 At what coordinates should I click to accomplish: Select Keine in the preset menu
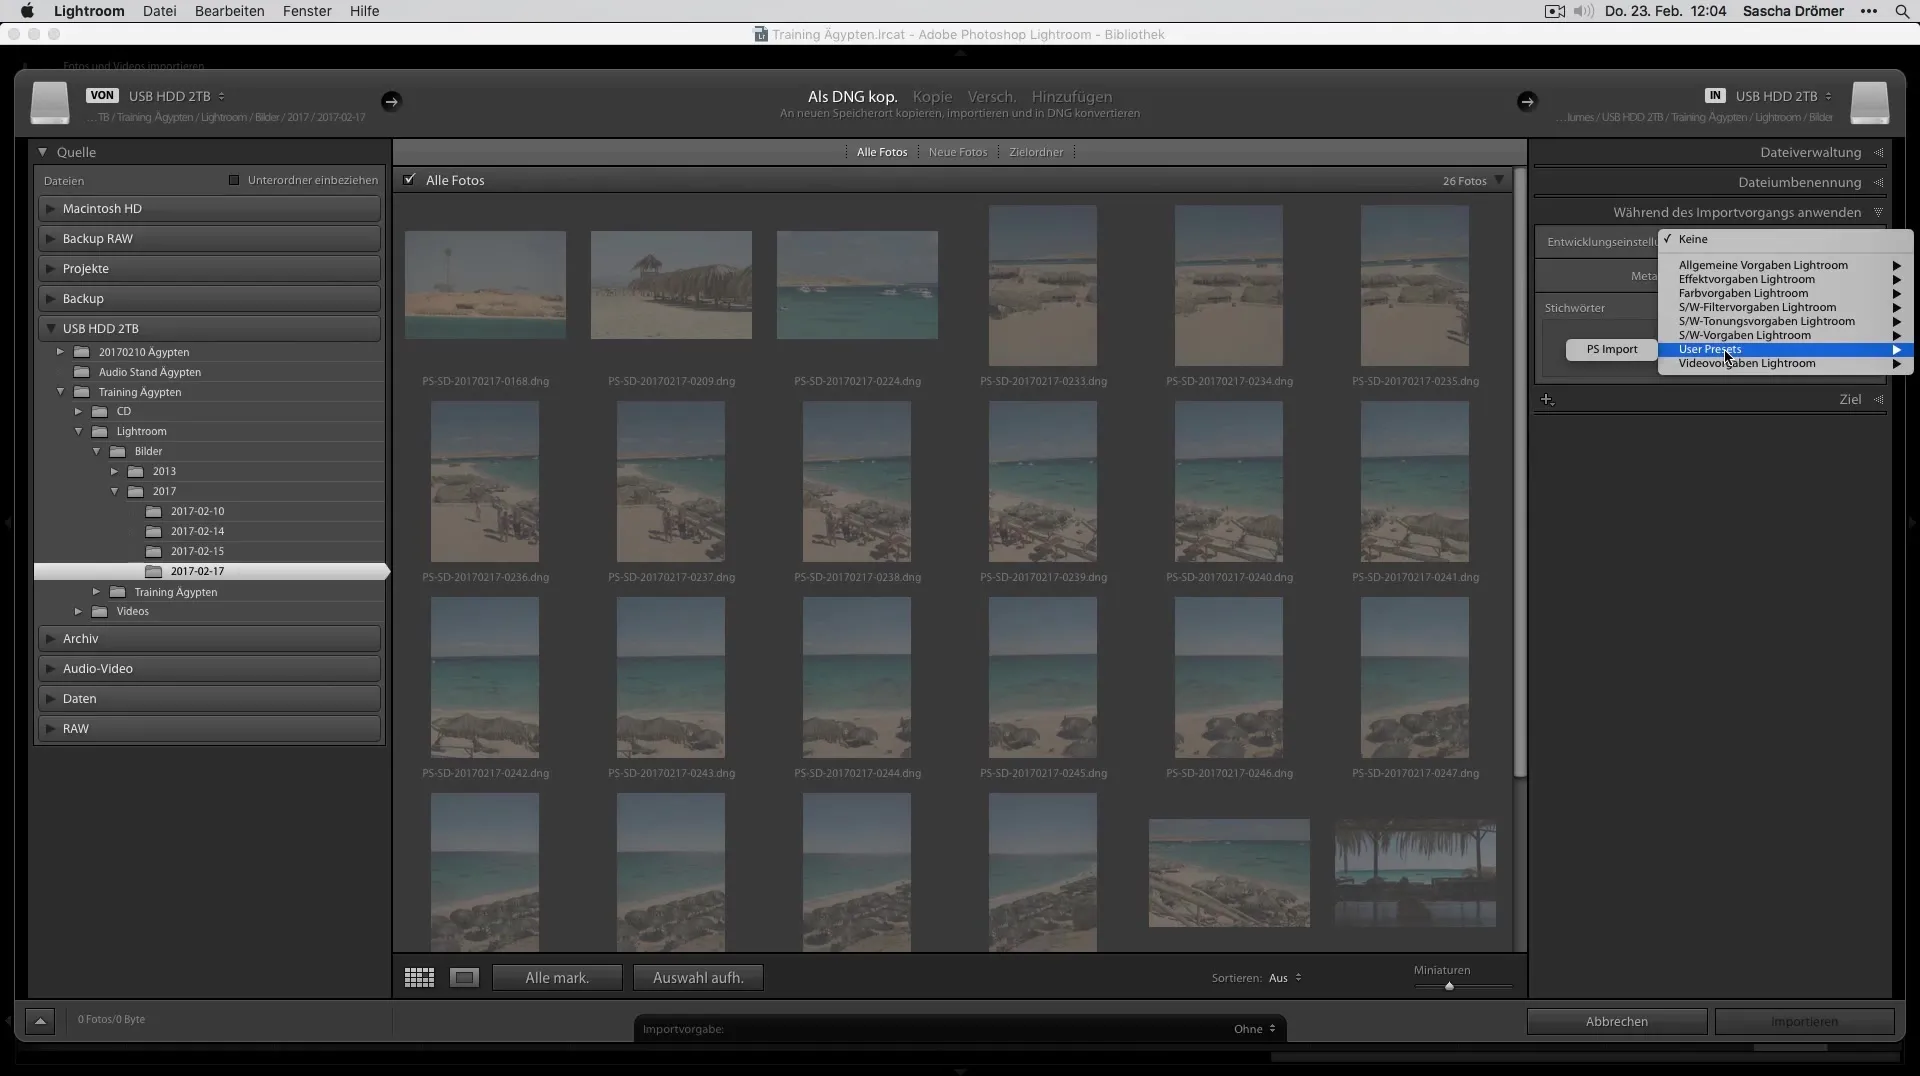[x=1785, y=239]
